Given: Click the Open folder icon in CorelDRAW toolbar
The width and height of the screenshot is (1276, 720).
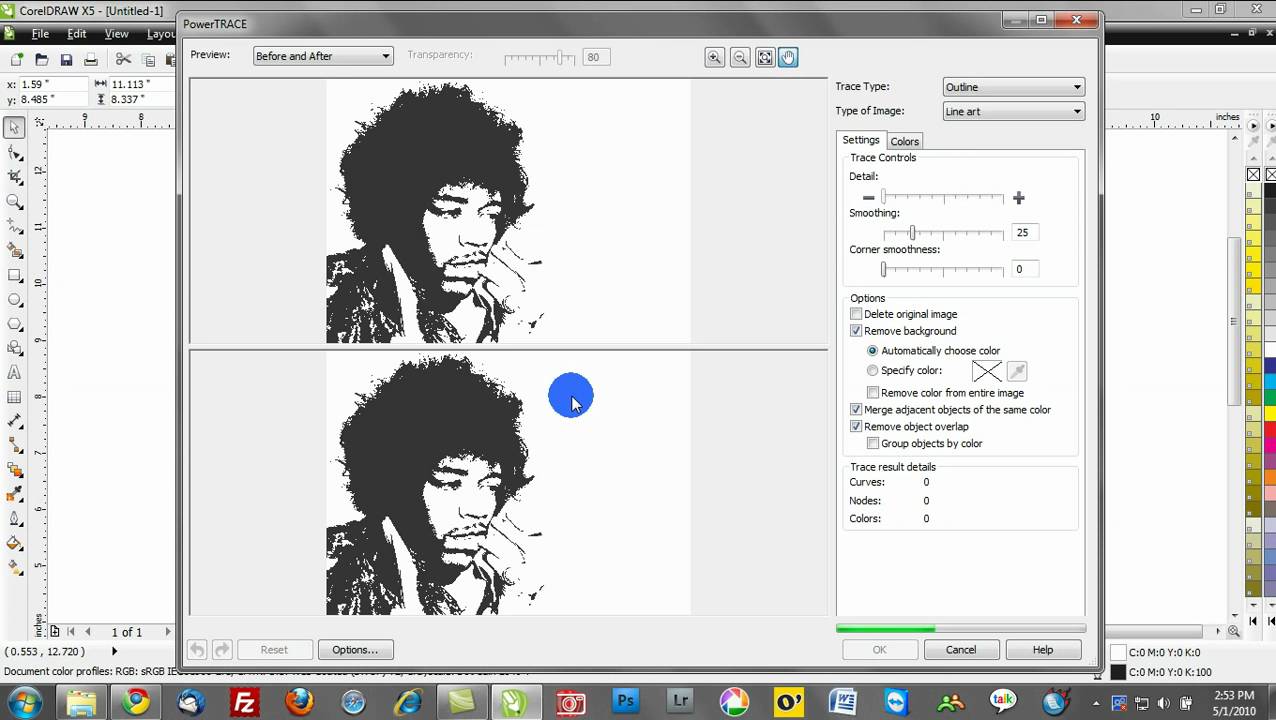Looking at the screenshot, I should coord(42,60).
